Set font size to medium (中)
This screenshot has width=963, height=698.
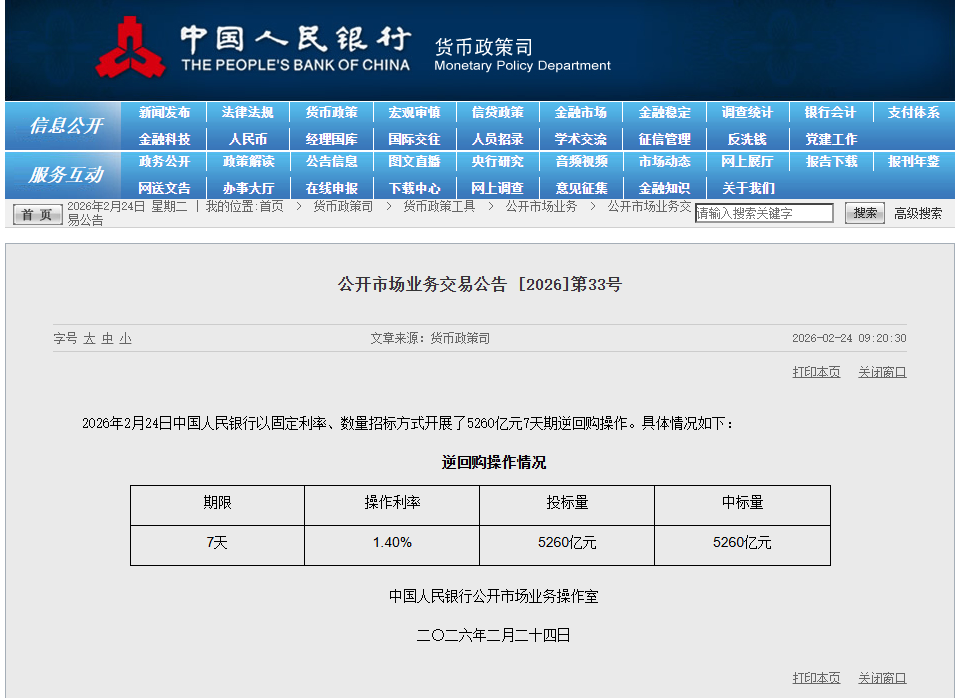click(x=107, y=339)
